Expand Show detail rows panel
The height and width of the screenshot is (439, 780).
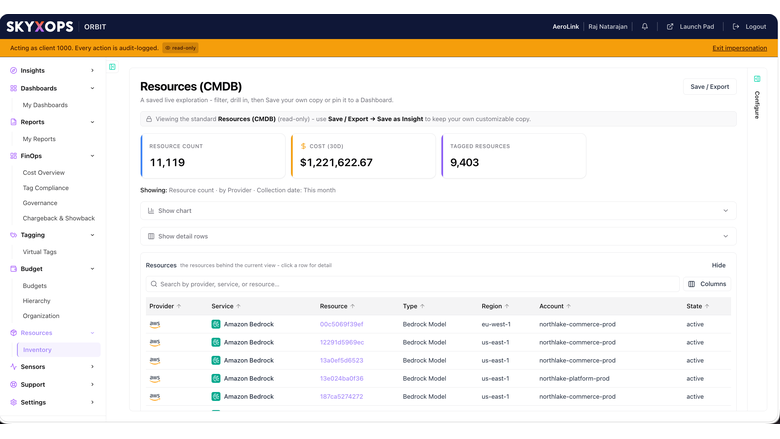pos(438,237)
